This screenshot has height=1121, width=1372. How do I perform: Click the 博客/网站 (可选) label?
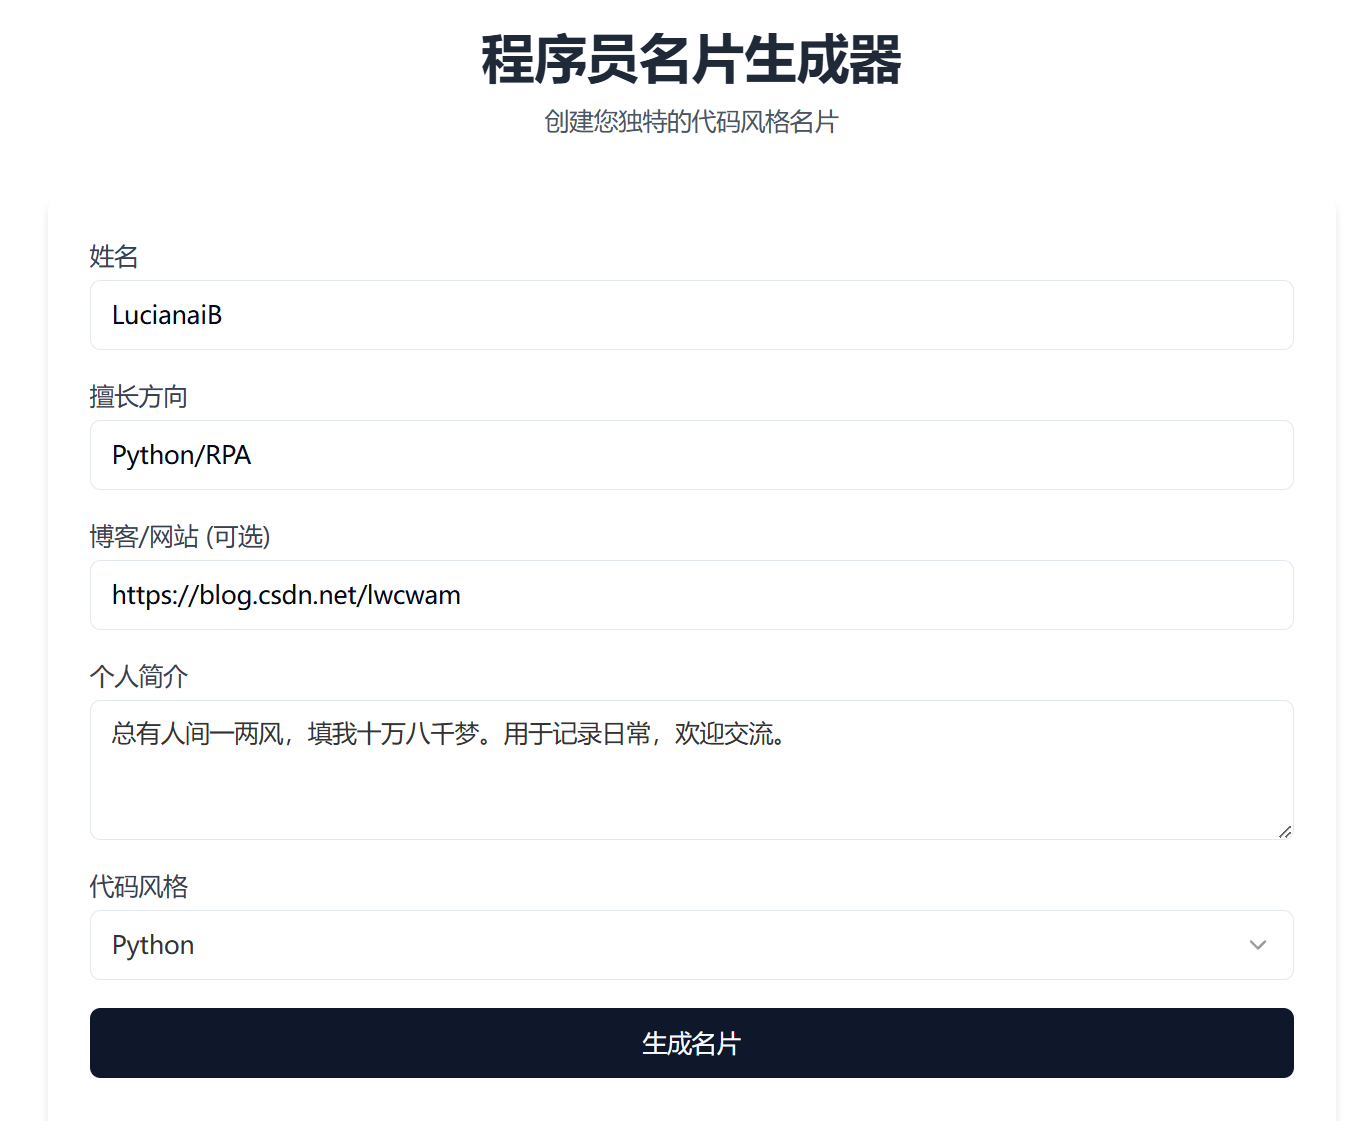tap(180, 537)
